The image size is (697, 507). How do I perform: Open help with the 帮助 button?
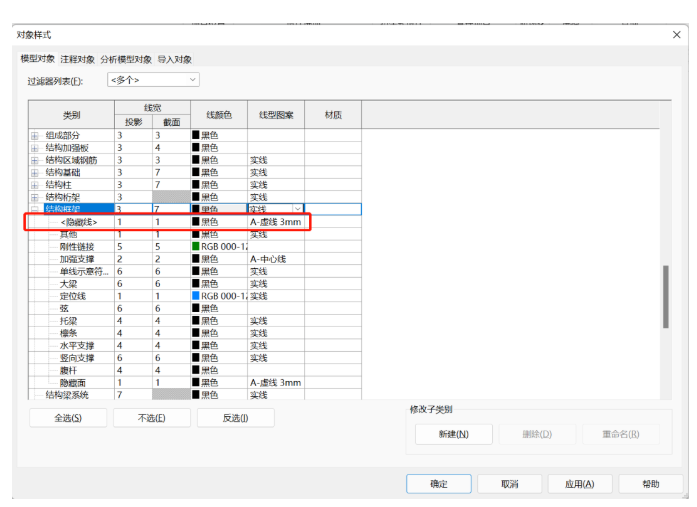tap(651, 484)
